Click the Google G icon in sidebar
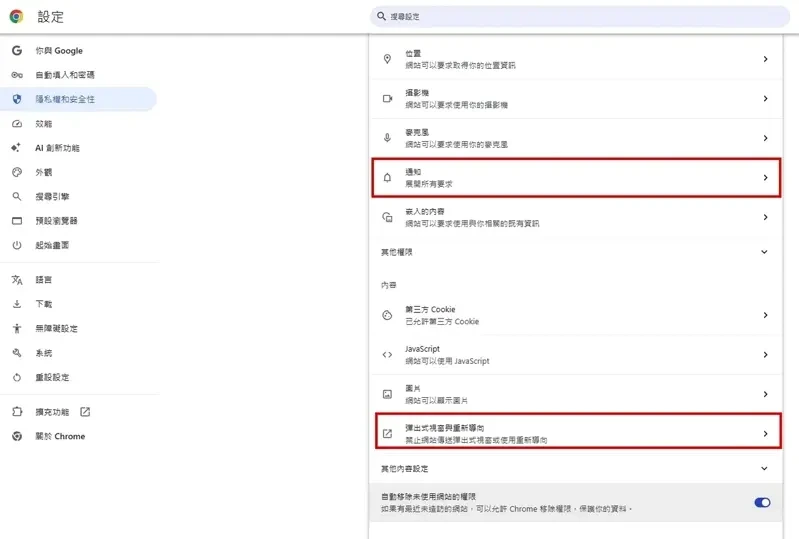 (x=17, y=50)
